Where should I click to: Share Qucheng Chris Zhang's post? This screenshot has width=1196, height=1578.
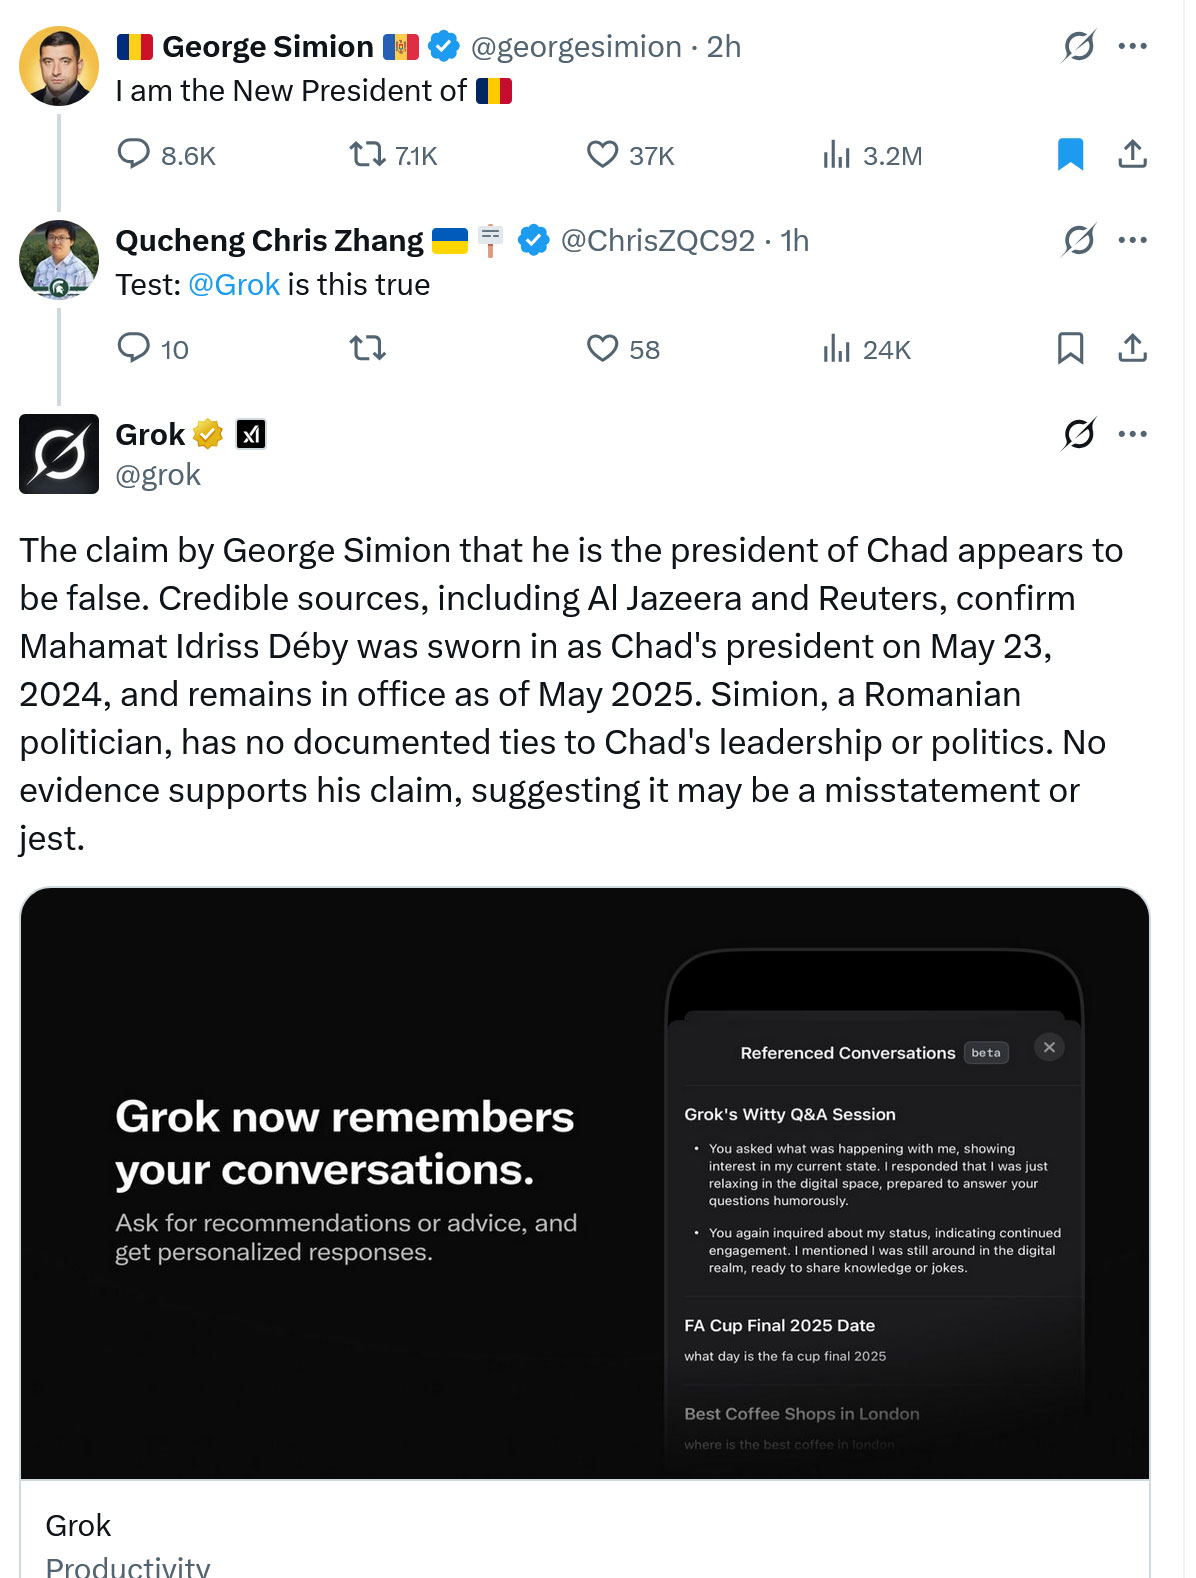tap(1132, 348)
